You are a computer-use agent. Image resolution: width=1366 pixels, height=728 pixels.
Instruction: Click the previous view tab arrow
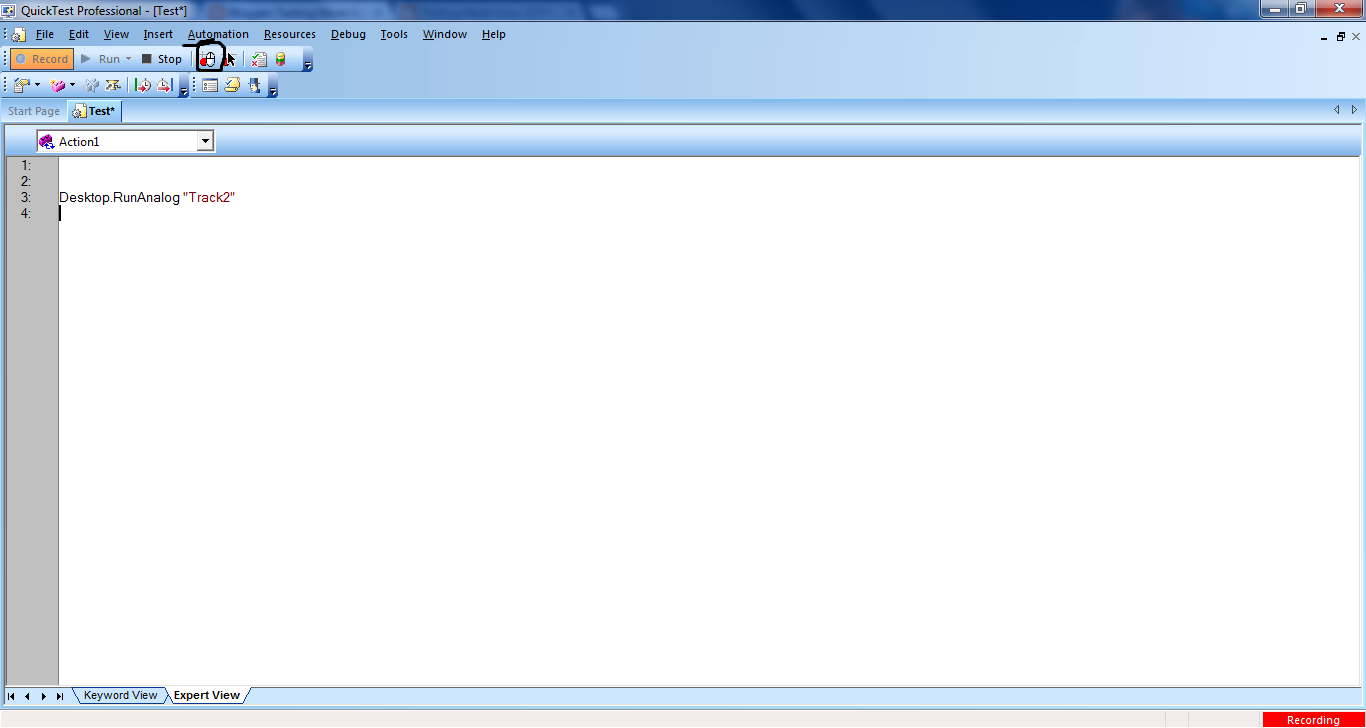click(x=27, y=696)
